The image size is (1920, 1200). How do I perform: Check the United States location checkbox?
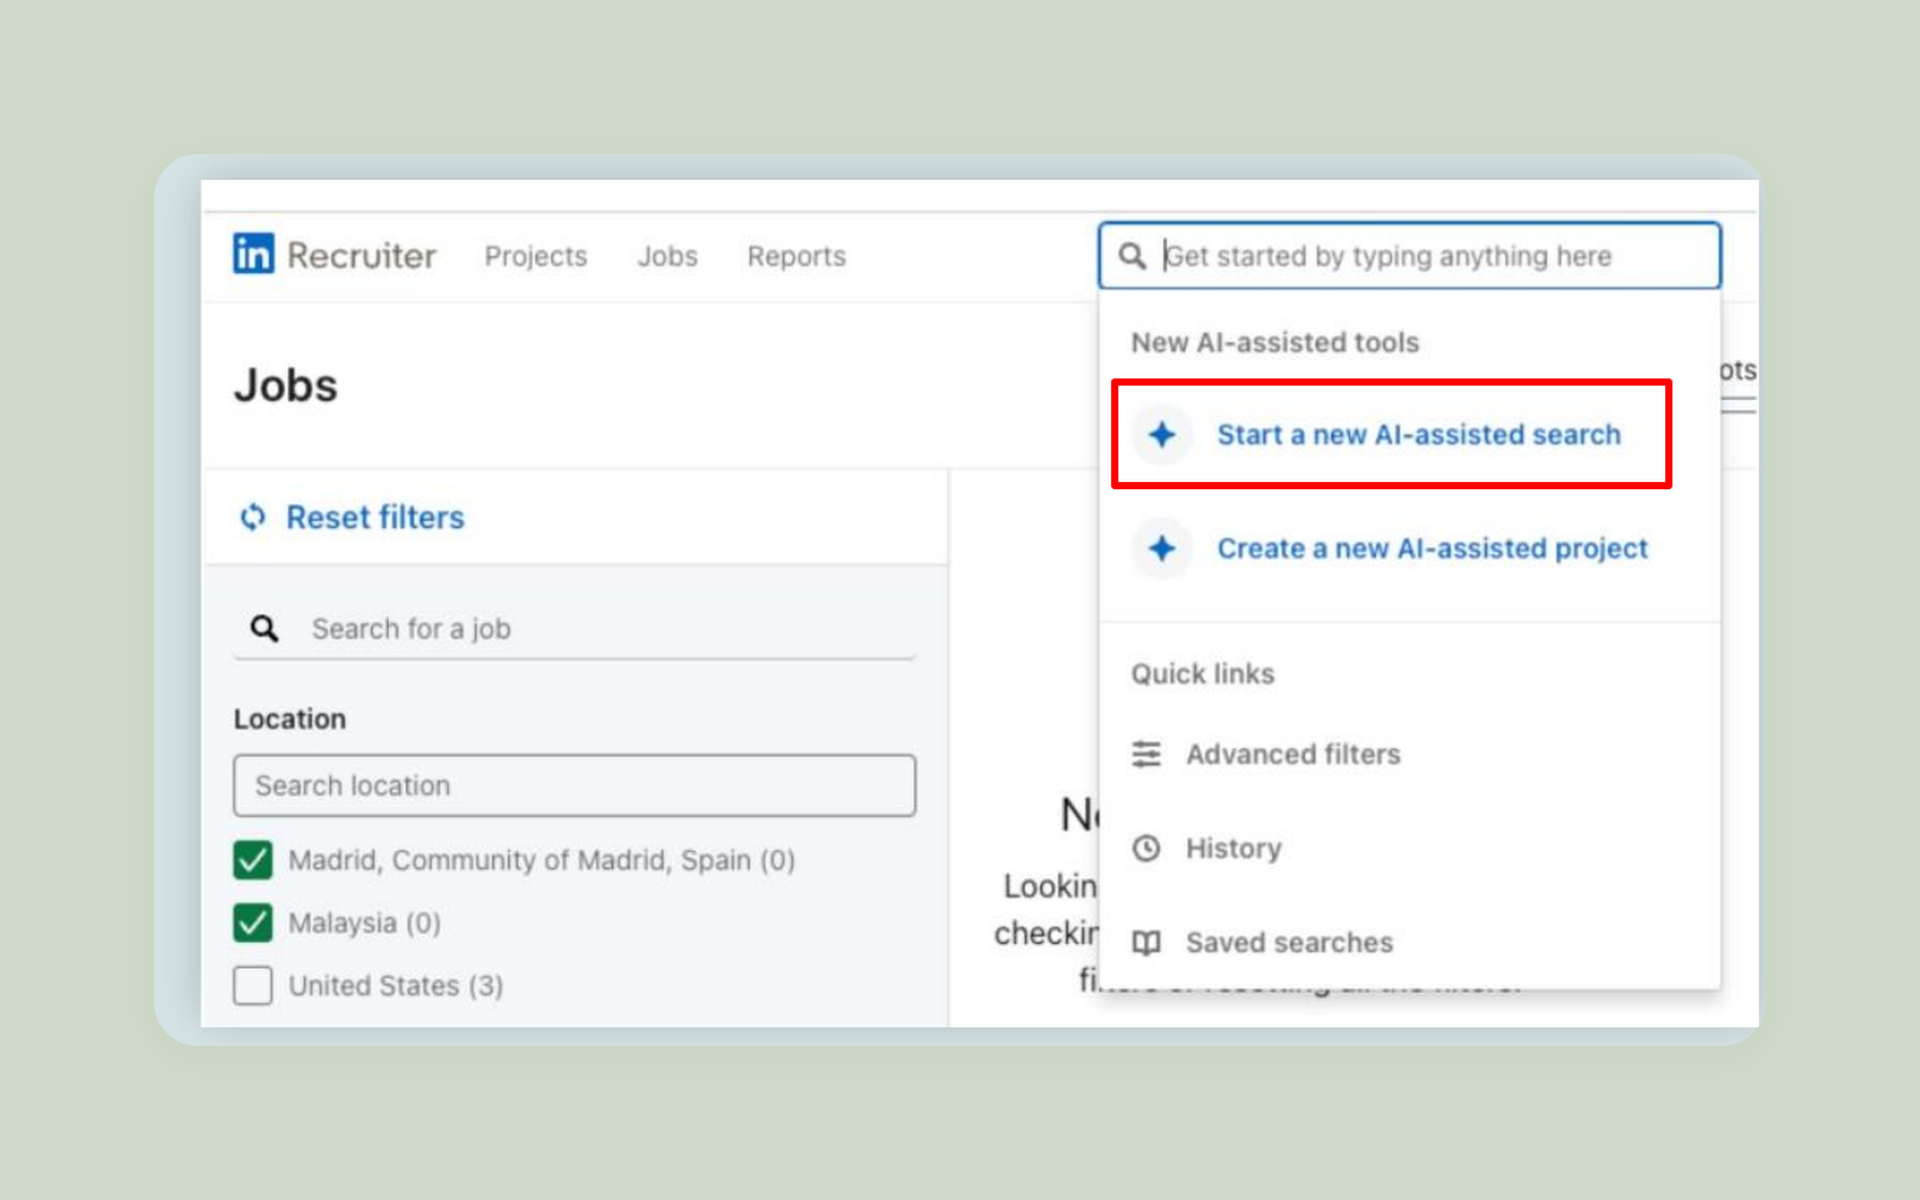(253, 986)
